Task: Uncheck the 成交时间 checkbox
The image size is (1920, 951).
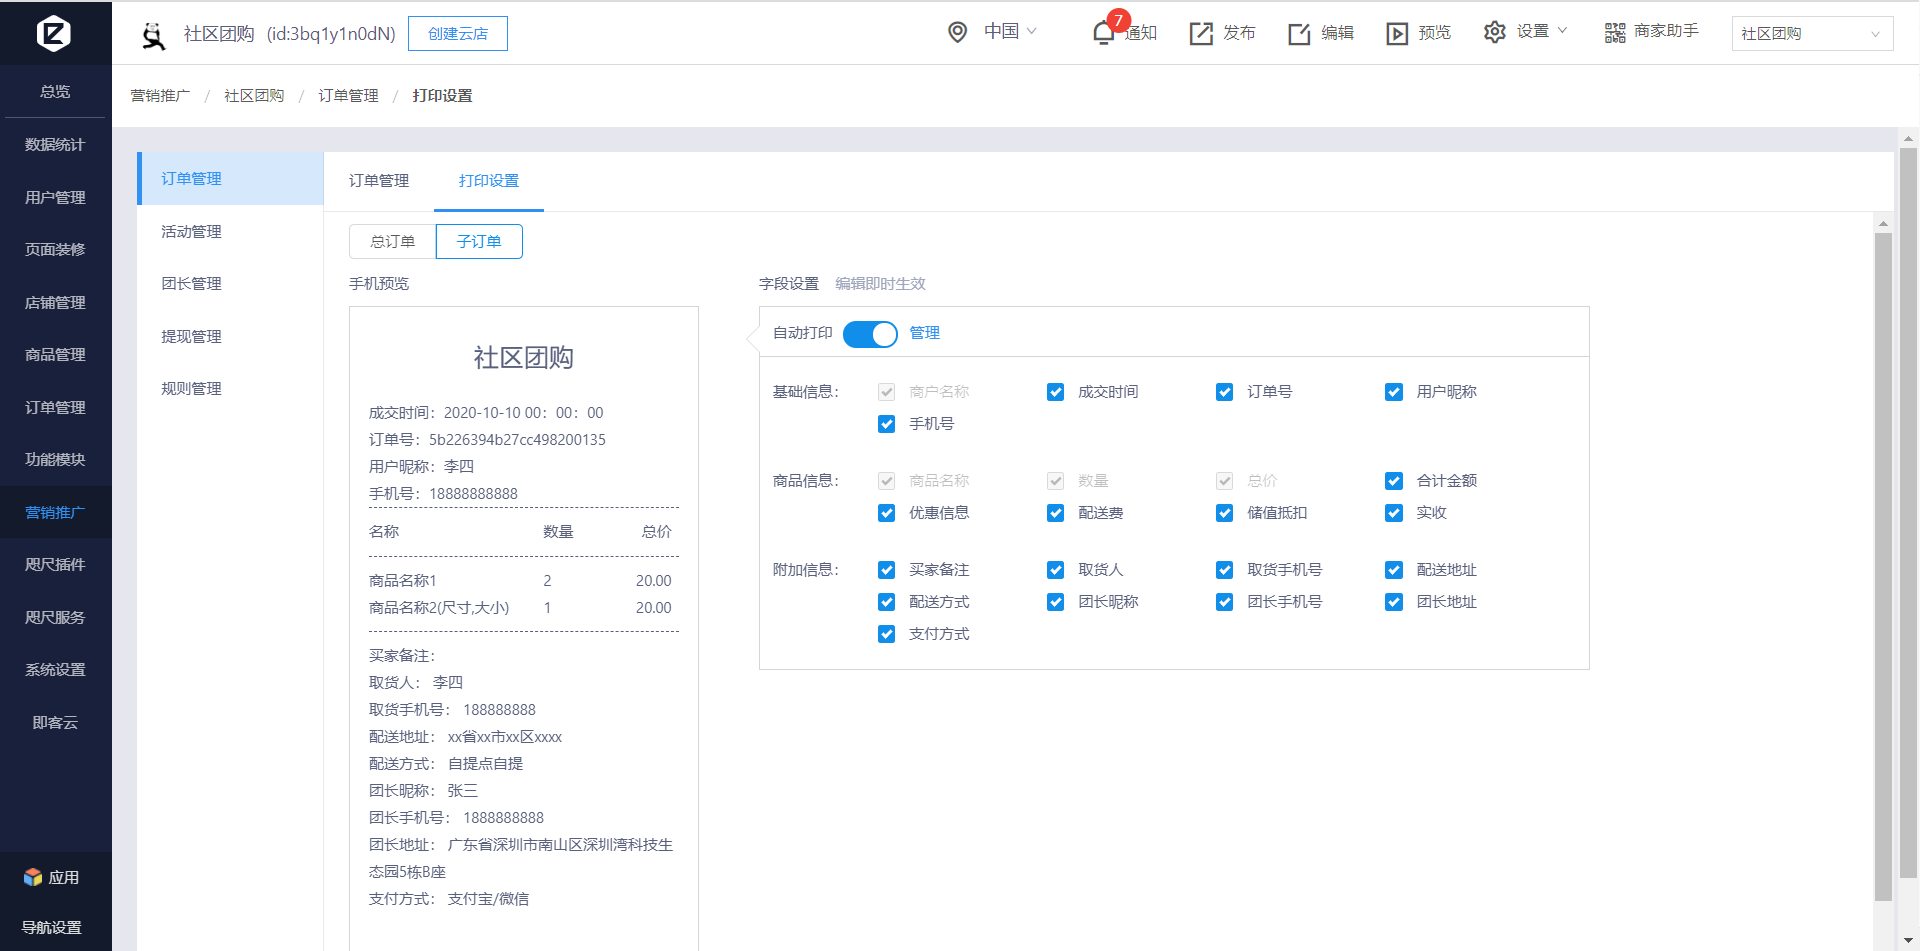Action: click(1055, 392)
